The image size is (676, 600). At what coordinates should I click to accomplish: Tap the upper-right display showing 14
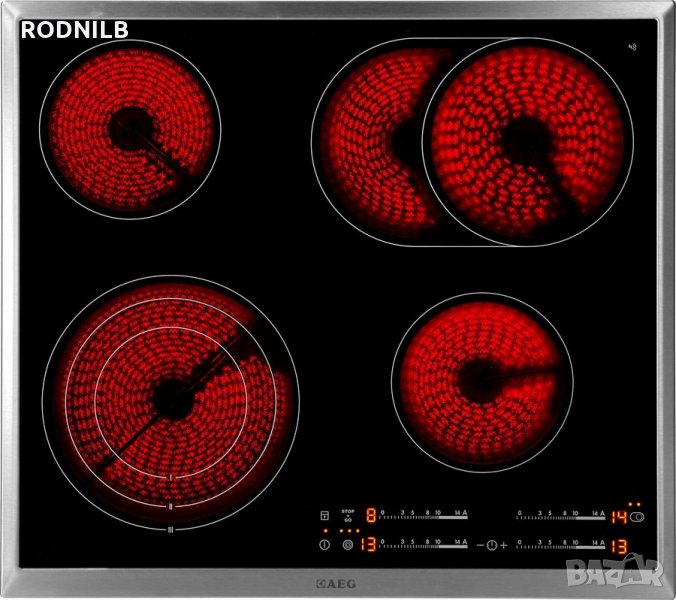(619, 518)
